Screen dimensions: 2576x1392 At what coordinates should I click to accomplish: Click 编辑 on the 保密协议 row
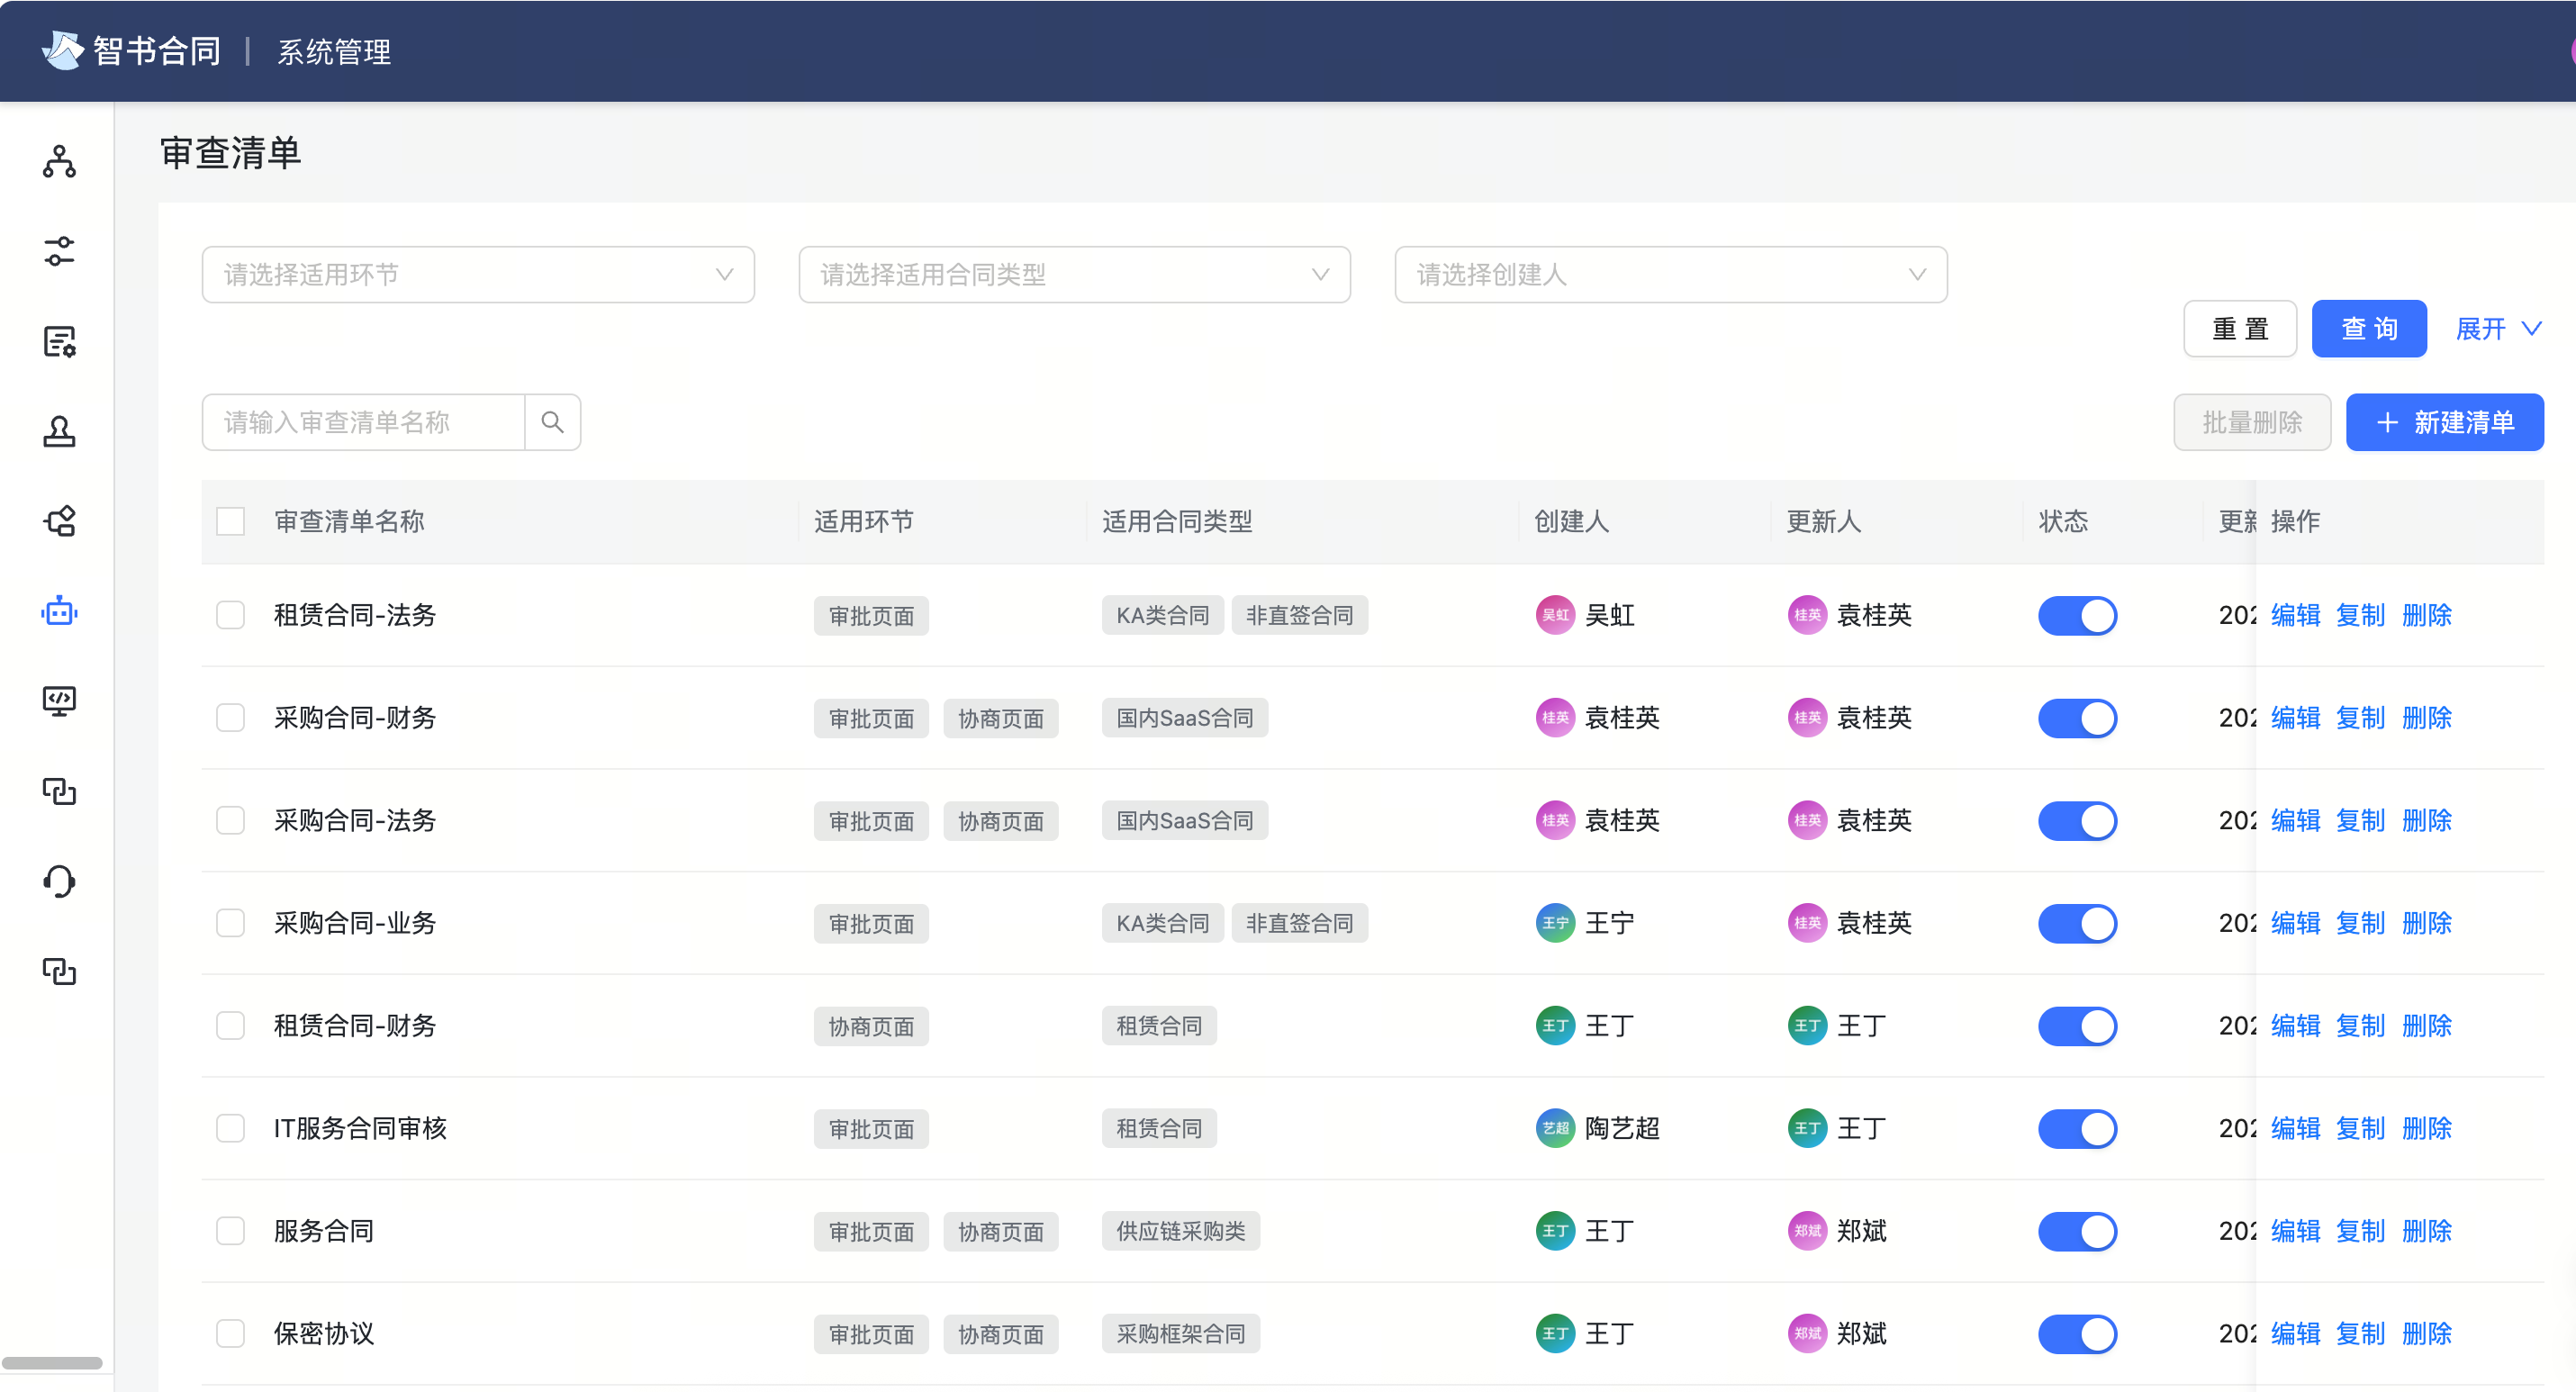click(x=2295, y=1333)
